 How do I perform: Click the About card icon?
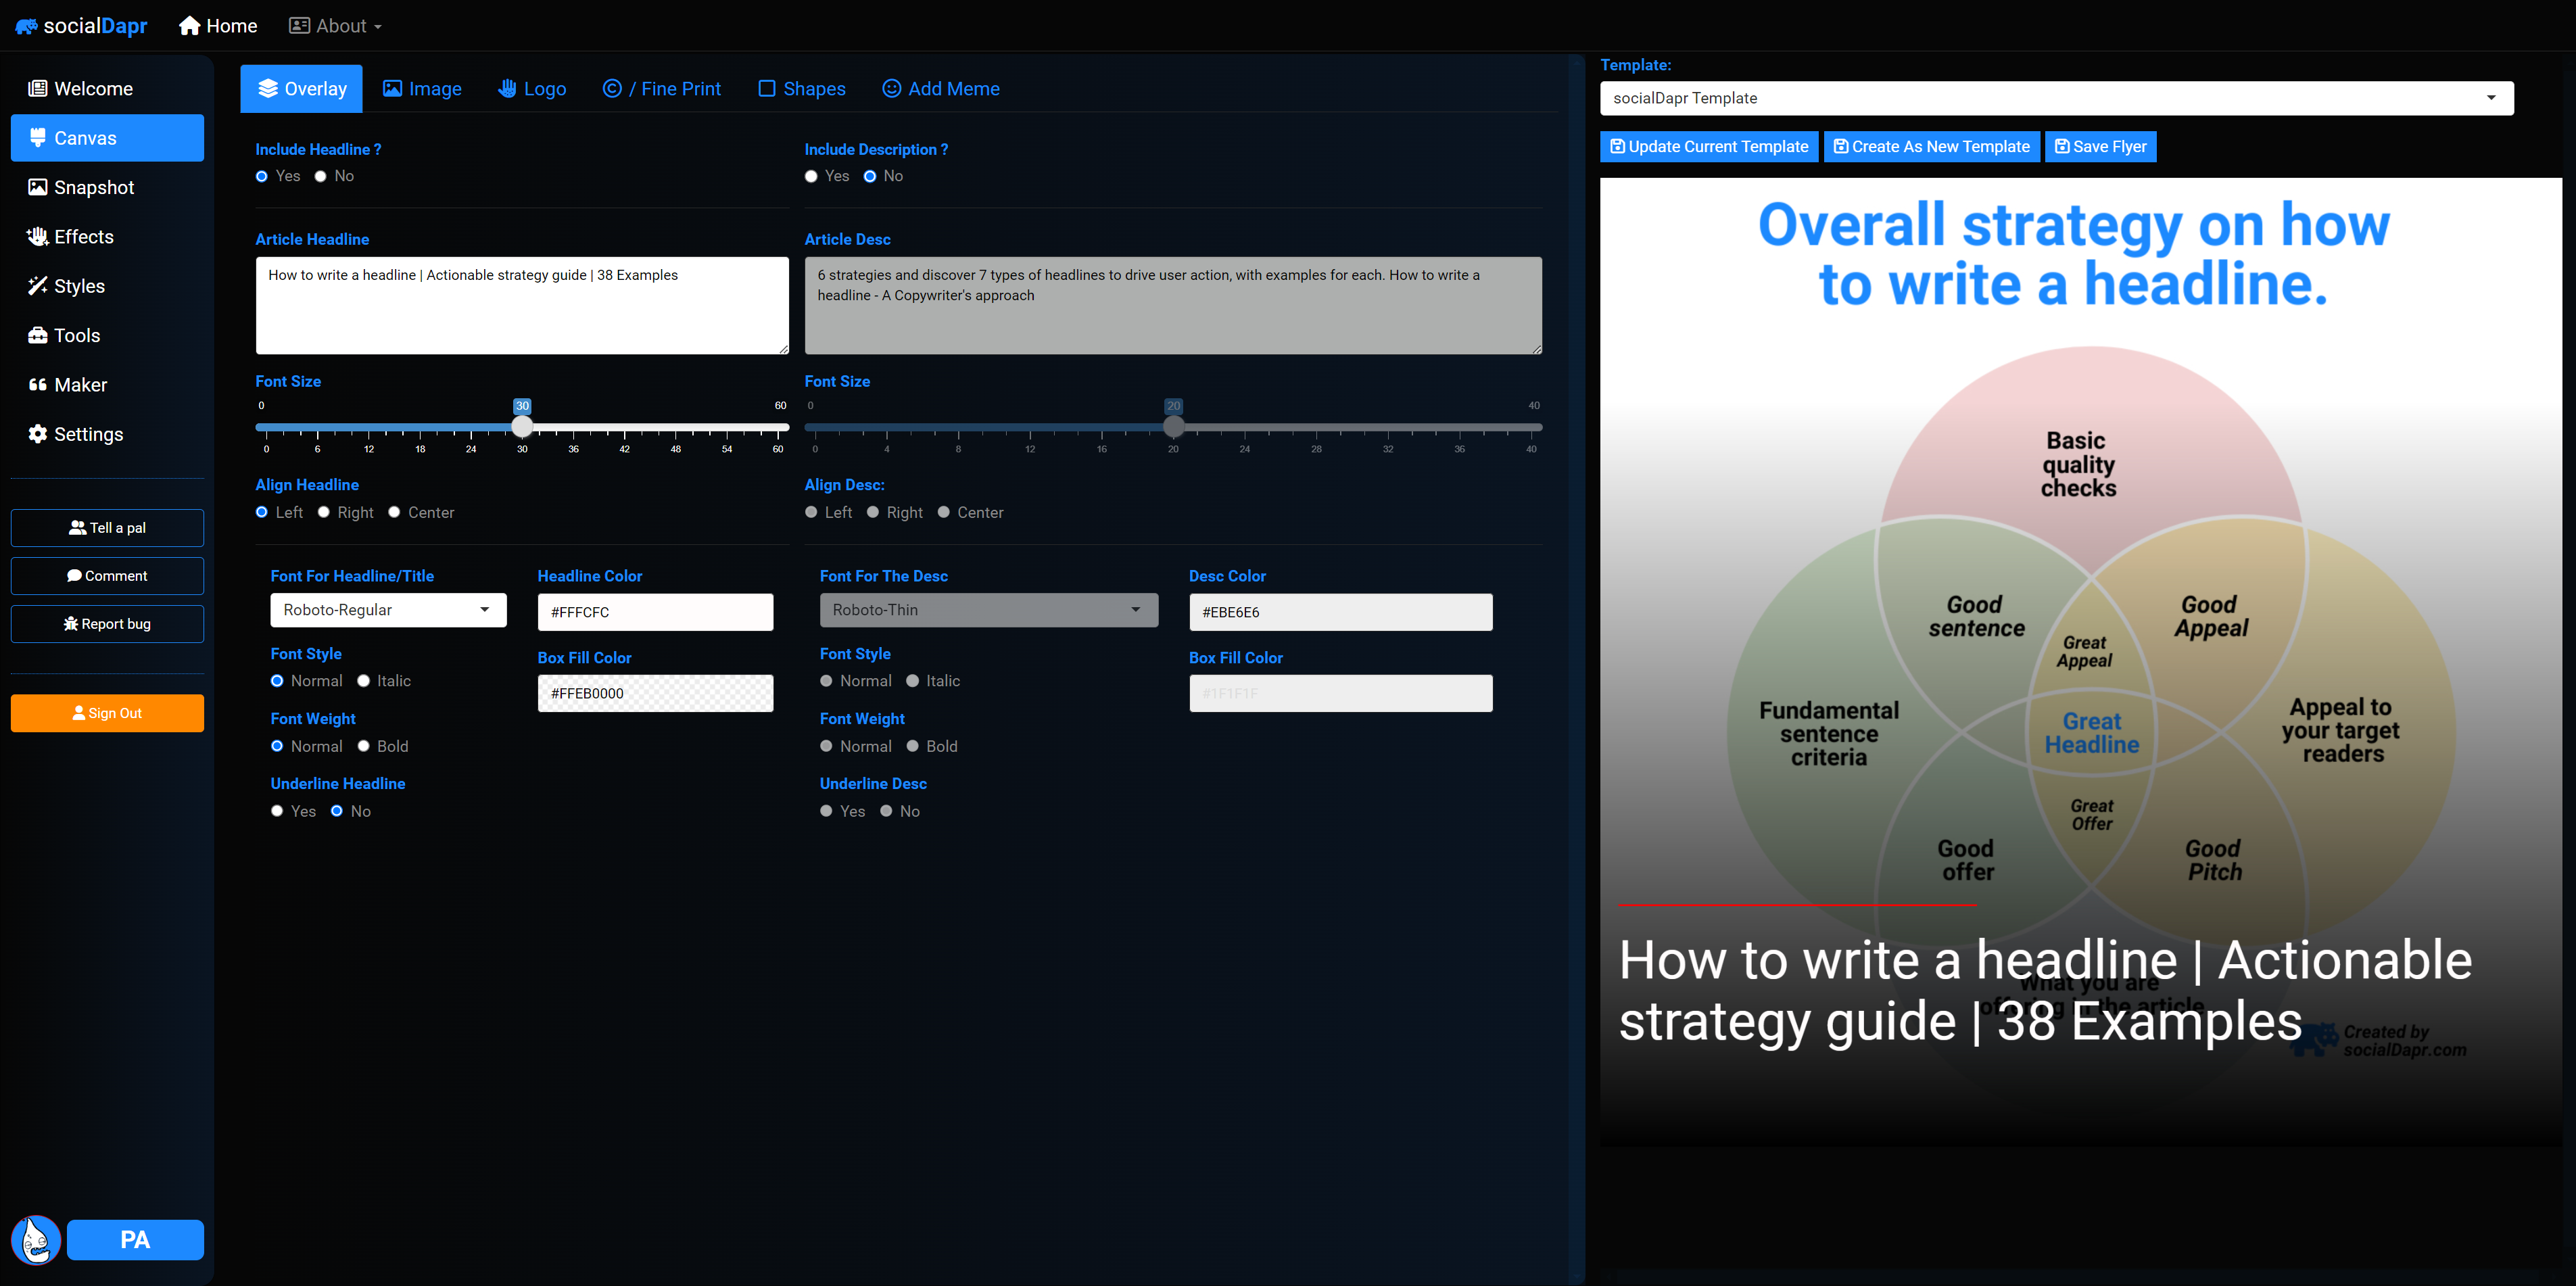pos(299,26)
